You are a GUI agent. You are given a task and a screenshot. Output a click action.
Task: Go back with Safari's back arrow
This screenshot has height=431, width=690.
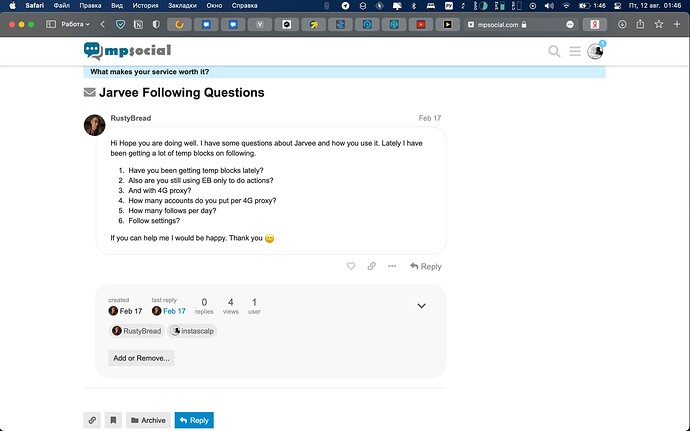tap(103, 25)
